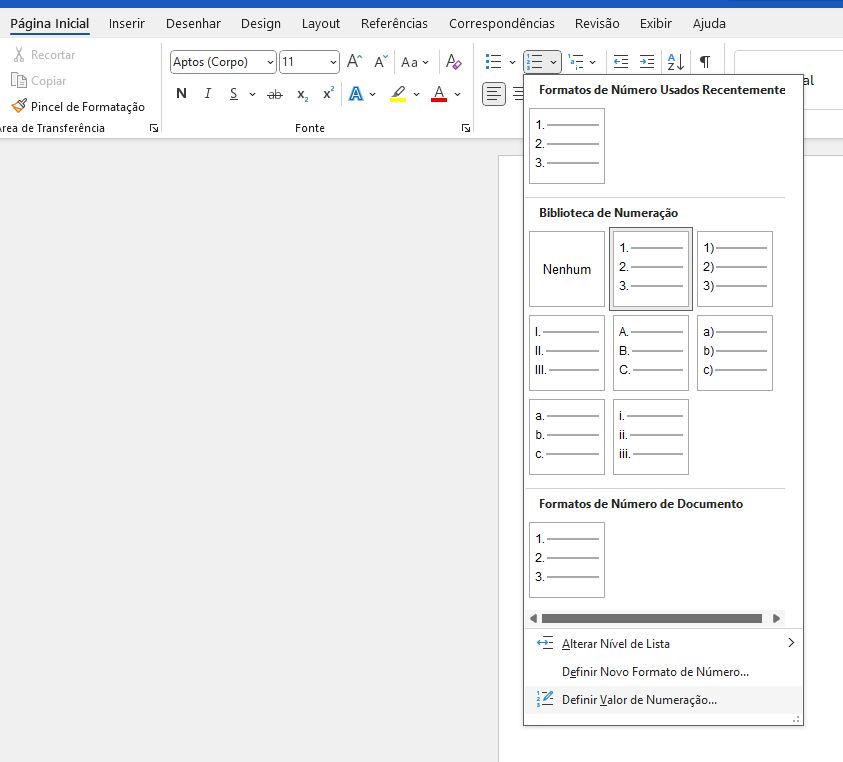The height and width of the screenshot is (762, 843).
Task: Open Área de Transferência dialog launcher
Action: [x=154, y=128]
